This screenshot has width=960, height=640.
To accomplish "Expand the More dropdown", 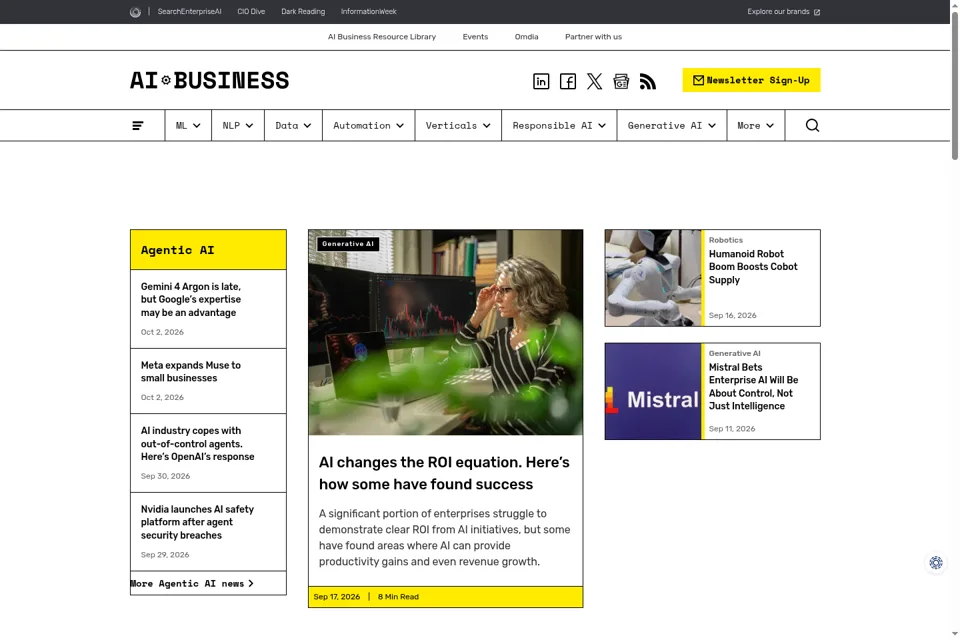I will (x=756, y=126).
